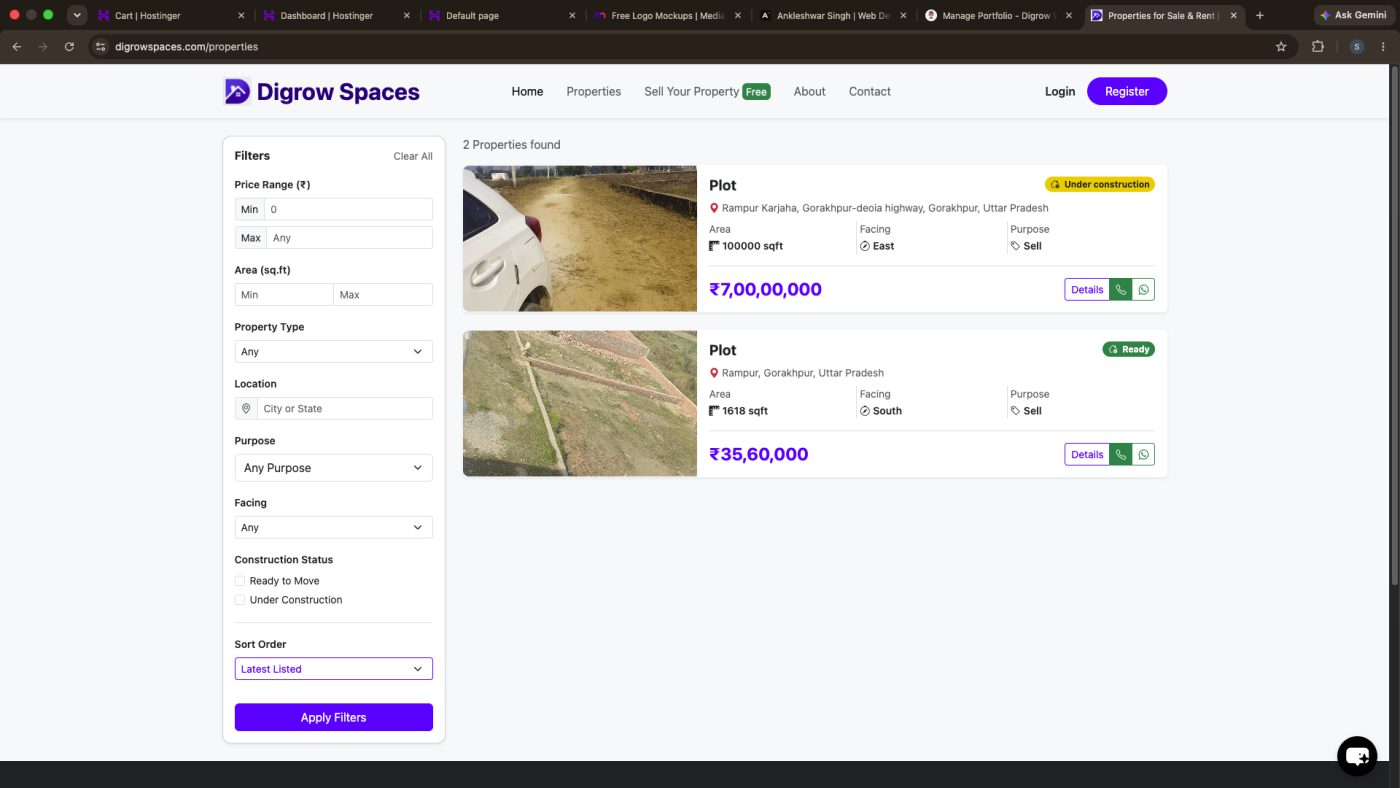Click the Area Min input field
Screen dimensions: 1400x788
[284, 295]
